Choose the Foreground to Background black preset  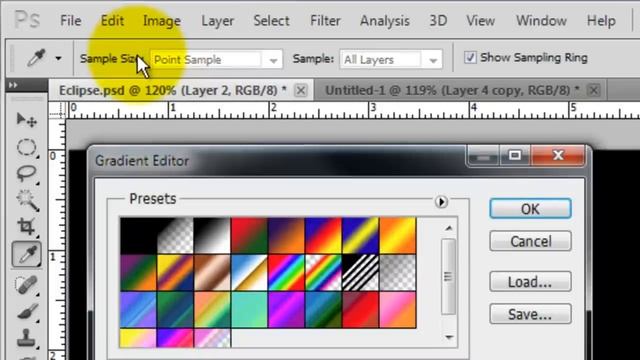click(x=138, y=236)
